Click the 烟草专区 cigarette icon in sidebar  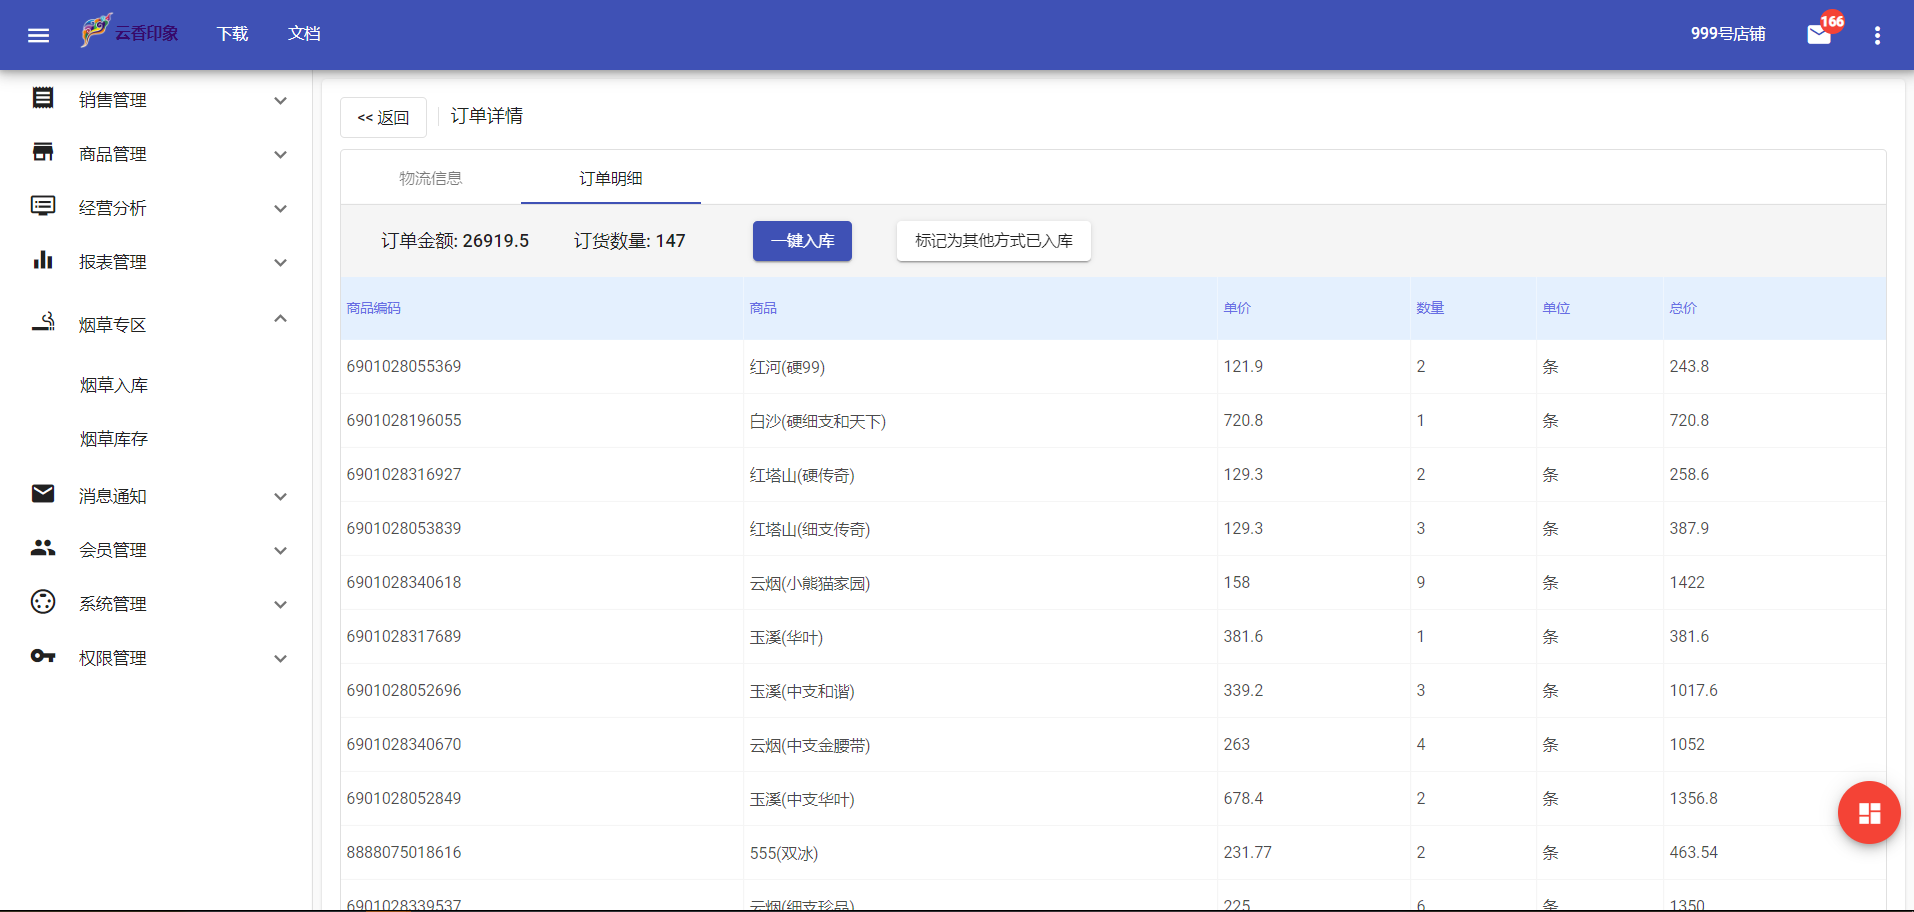[42, 322]
